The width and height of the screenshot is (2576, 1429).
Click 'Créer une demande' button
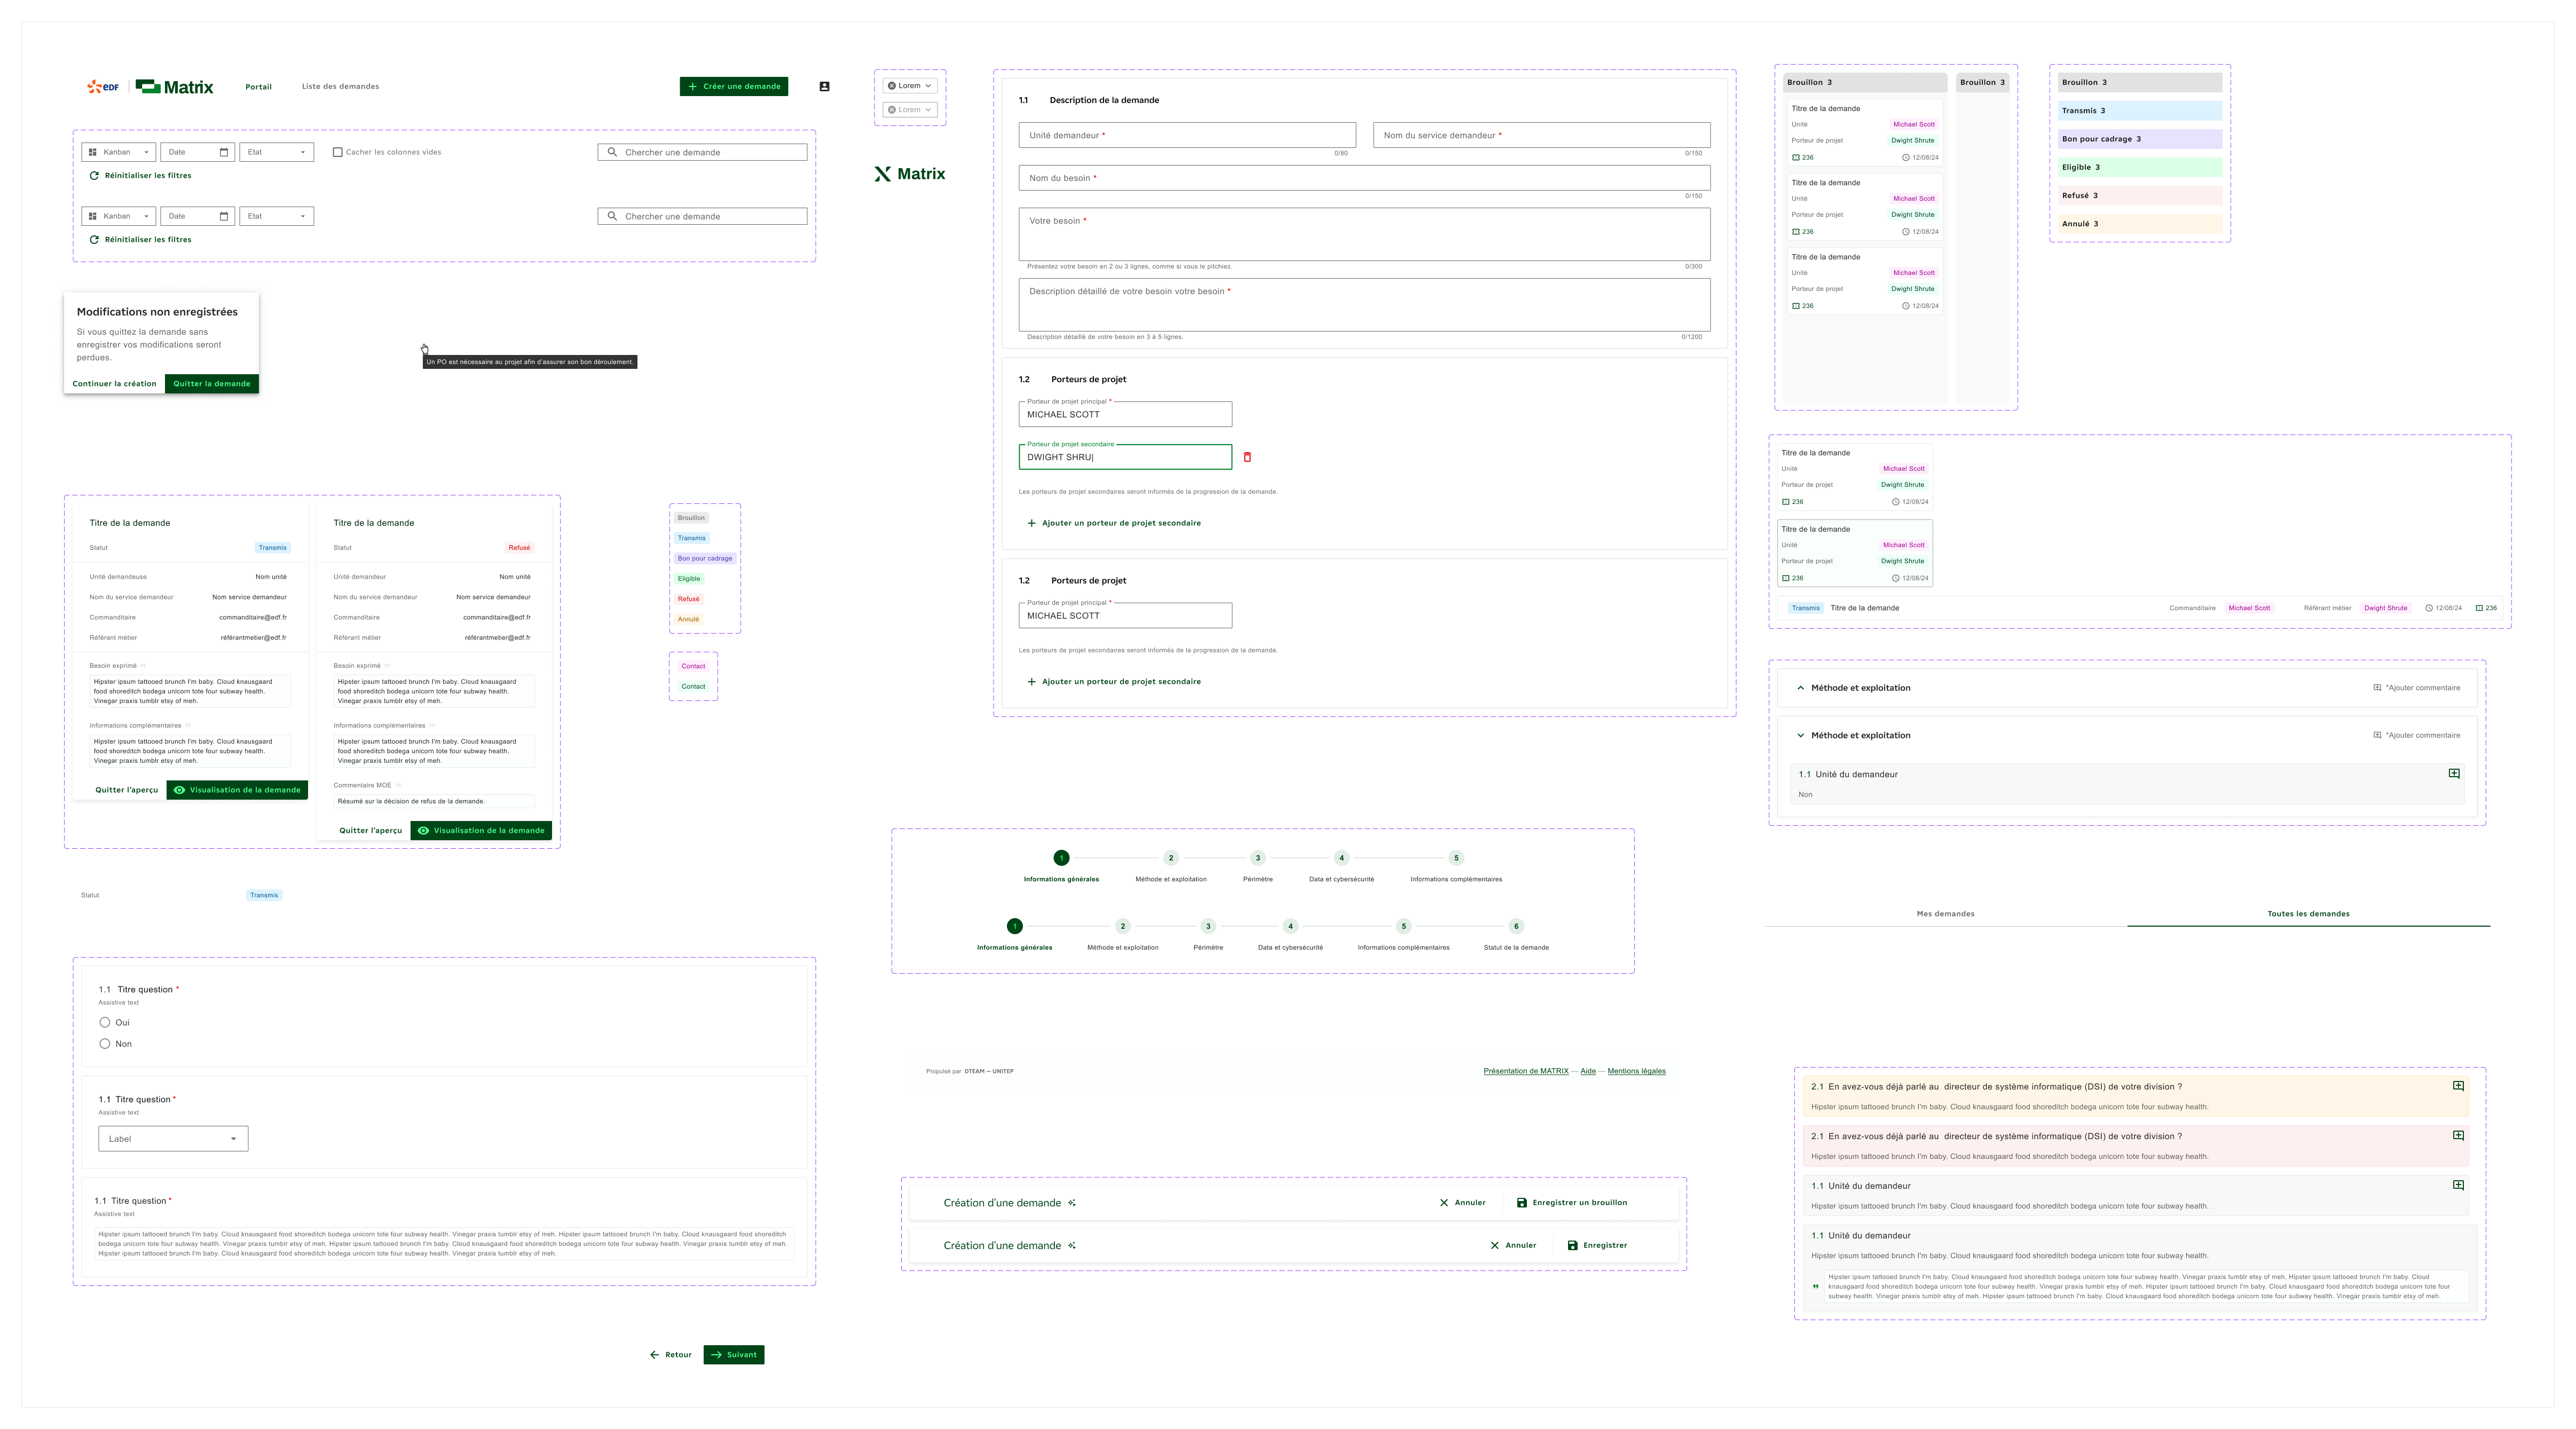click(734, 86)
